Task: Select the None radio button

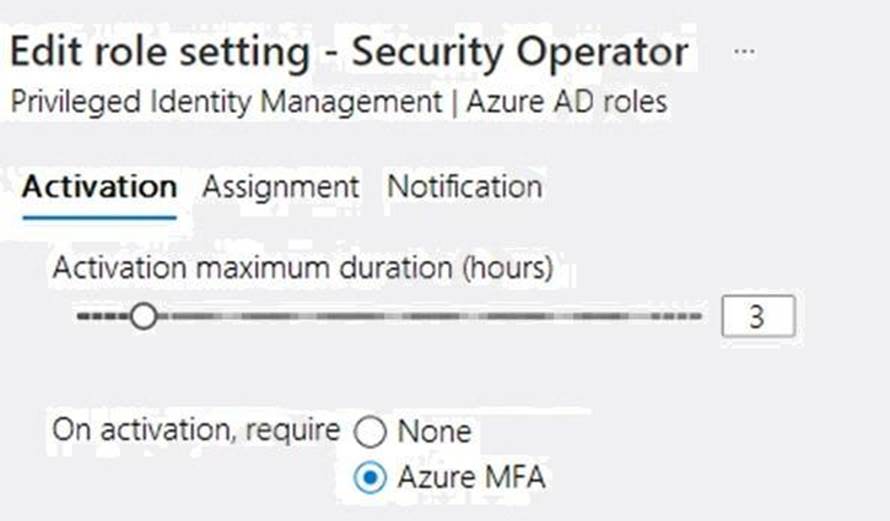Action: pos(370,432)
